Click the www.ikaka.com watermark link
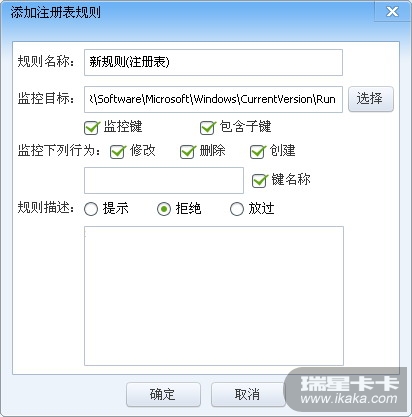This screenshot has height=417, width=412. [349, 399]
